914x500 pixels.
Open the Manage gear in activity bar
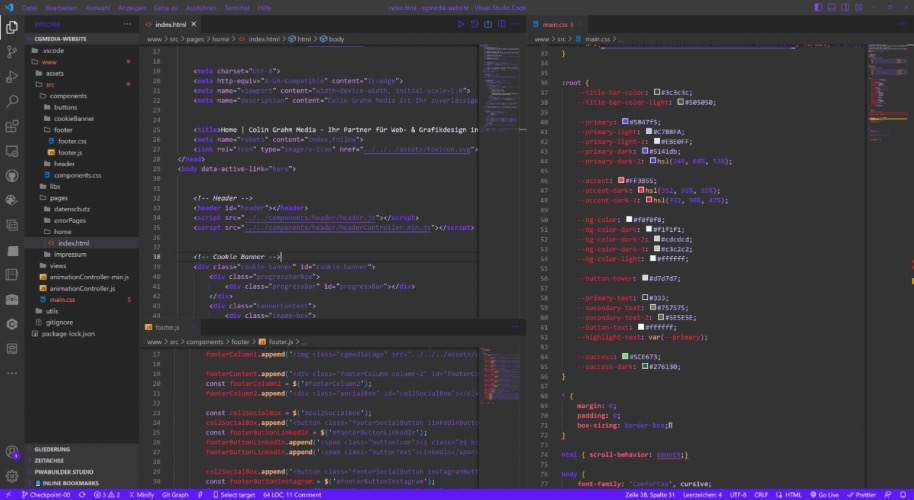pyautogui.click(x=12, y=476)
